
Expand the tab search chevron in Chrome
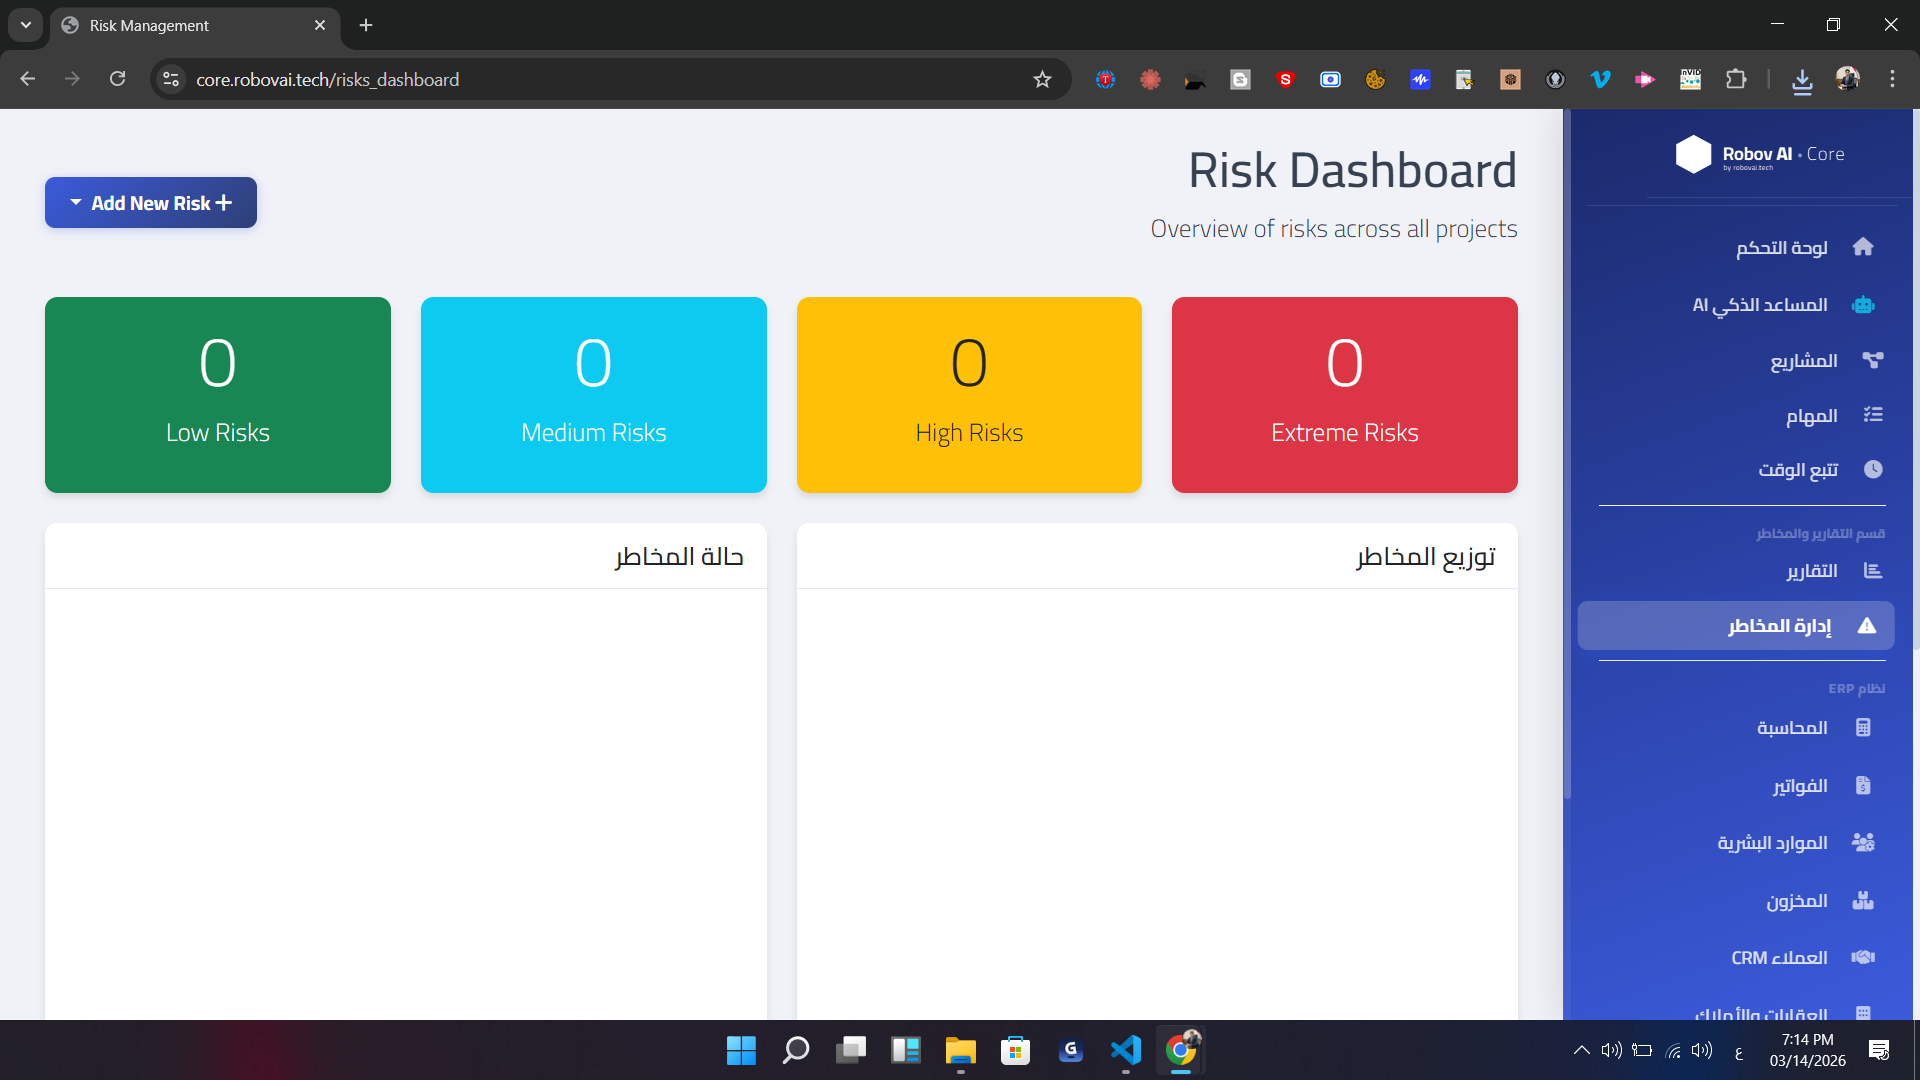coord(26,25)
